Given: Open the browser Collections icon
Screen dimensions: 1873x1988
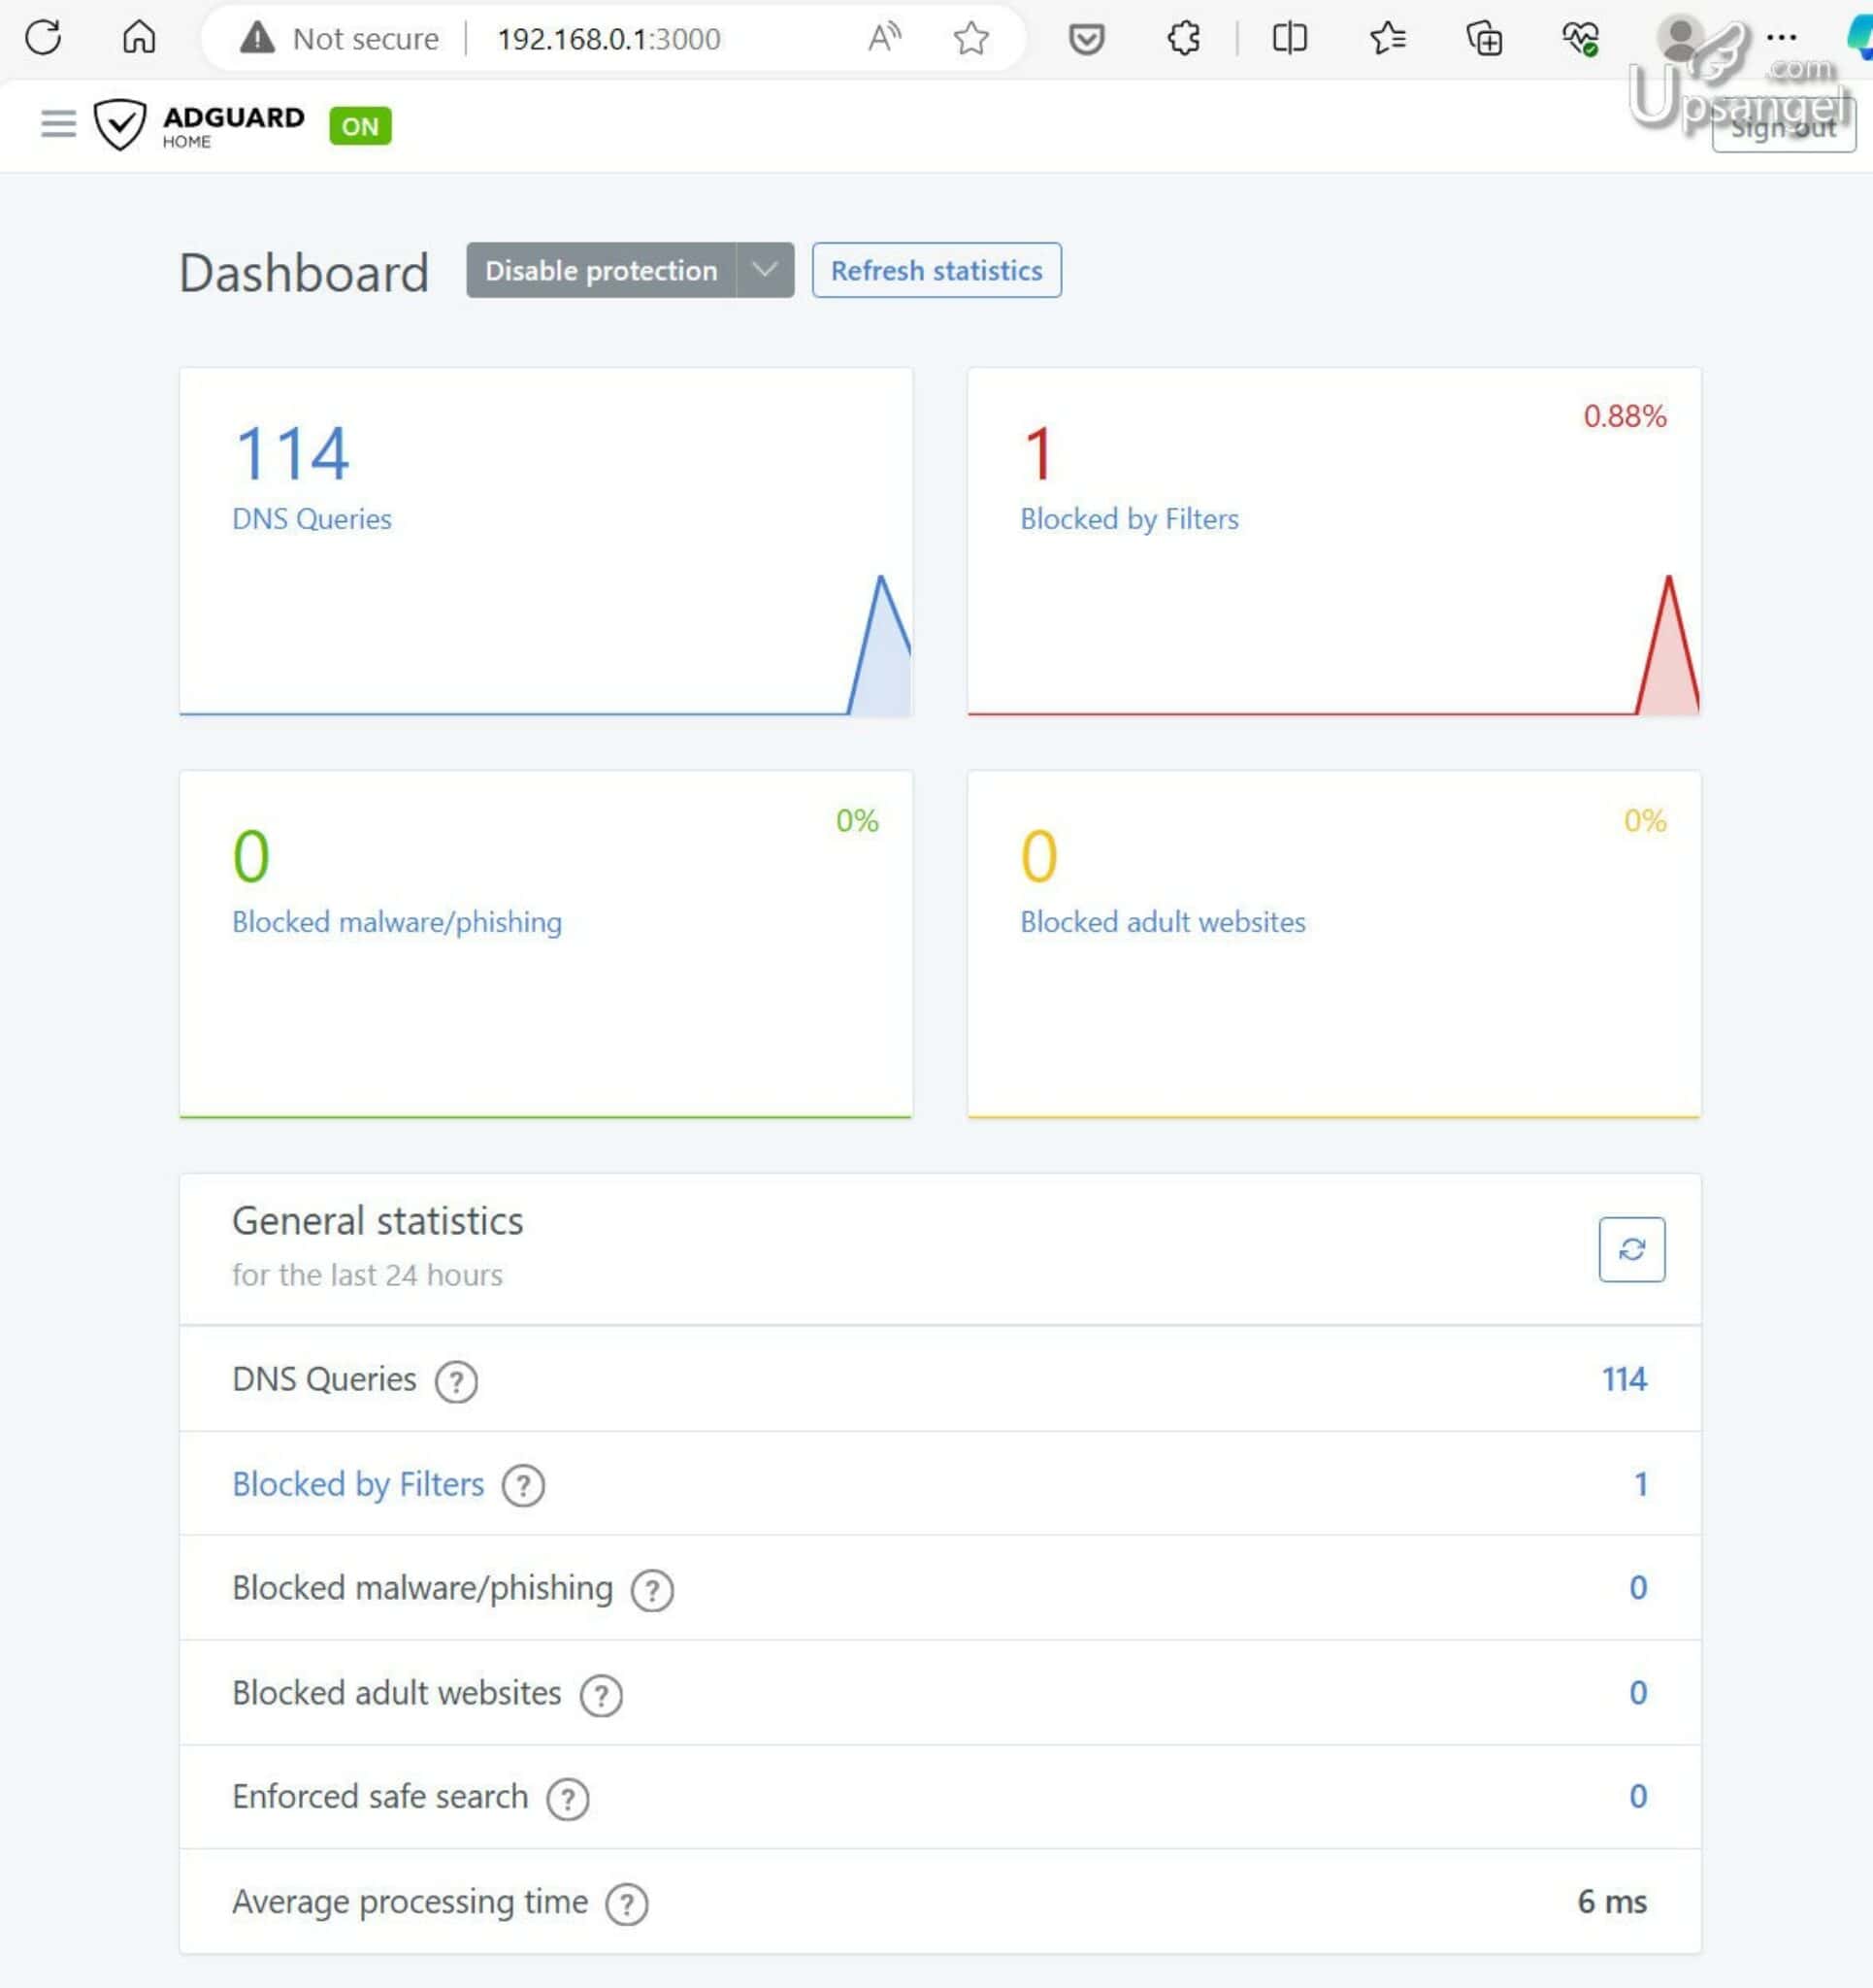Looking at the screenshot, I should coord(1486,38).
